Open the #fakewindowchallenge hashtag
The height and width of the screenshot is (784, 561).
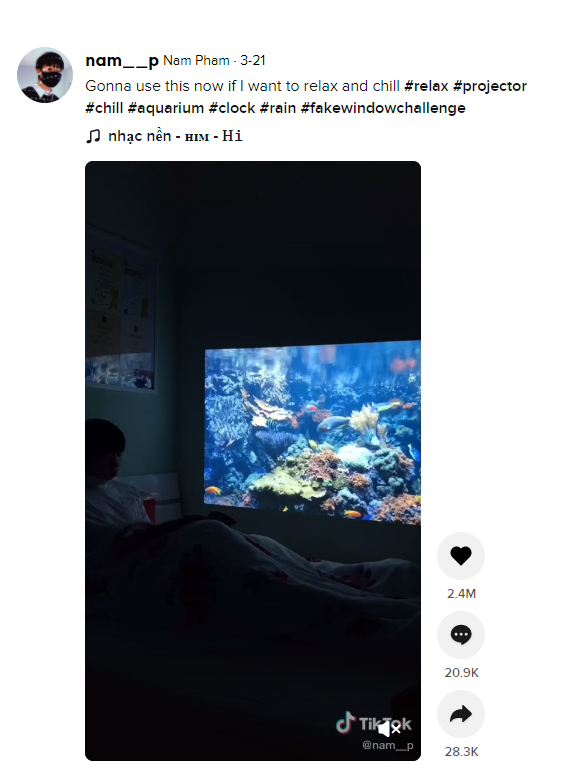(x=383, y=108)
